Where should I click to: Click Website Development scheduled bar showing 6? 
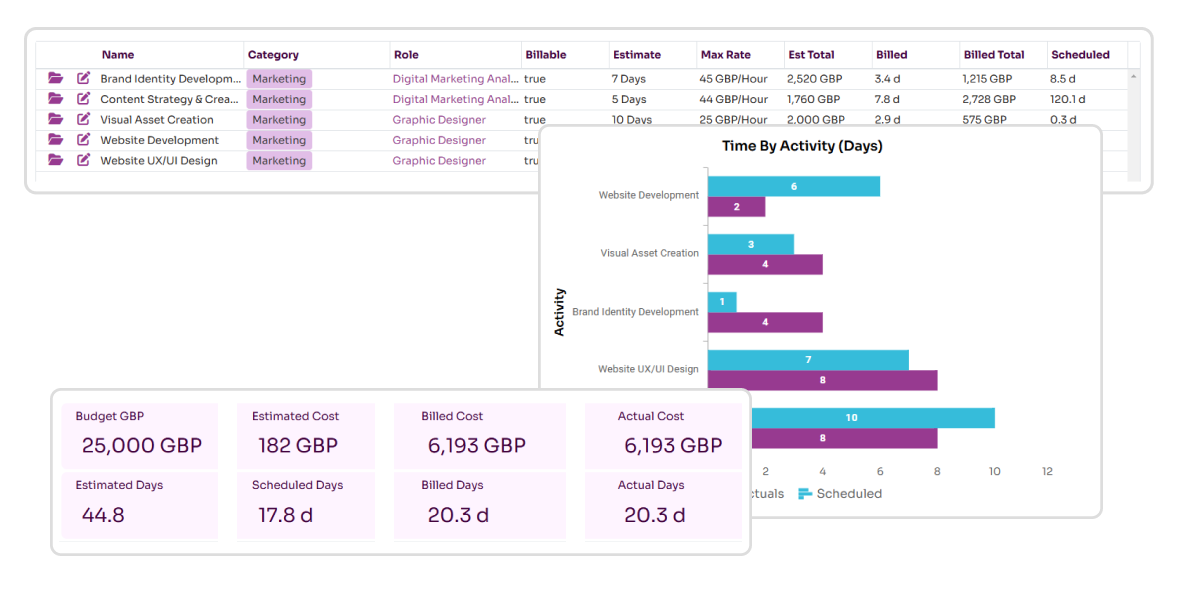(793, 186)
